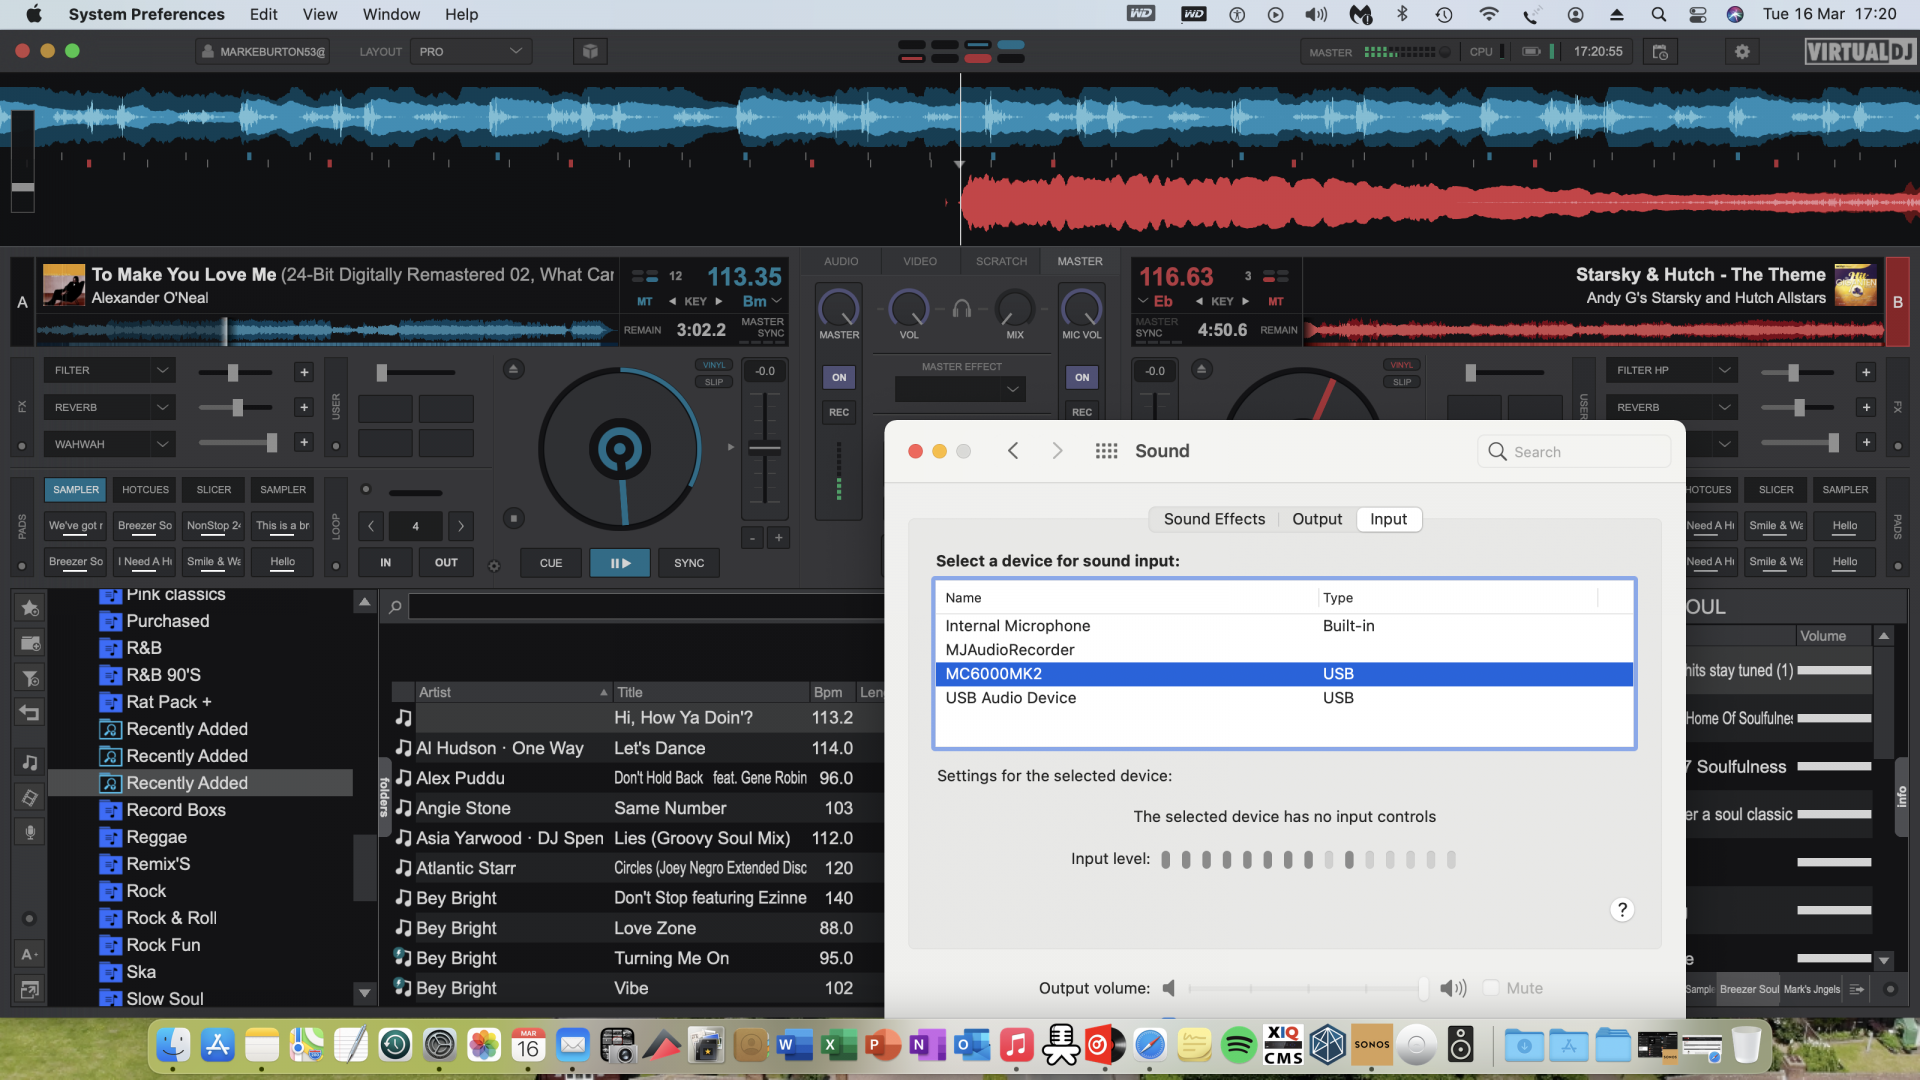Select deck A HOTCUES pad tab
The width and height of the screenshot is (1920, 1080).
click(x=145, y=489)
